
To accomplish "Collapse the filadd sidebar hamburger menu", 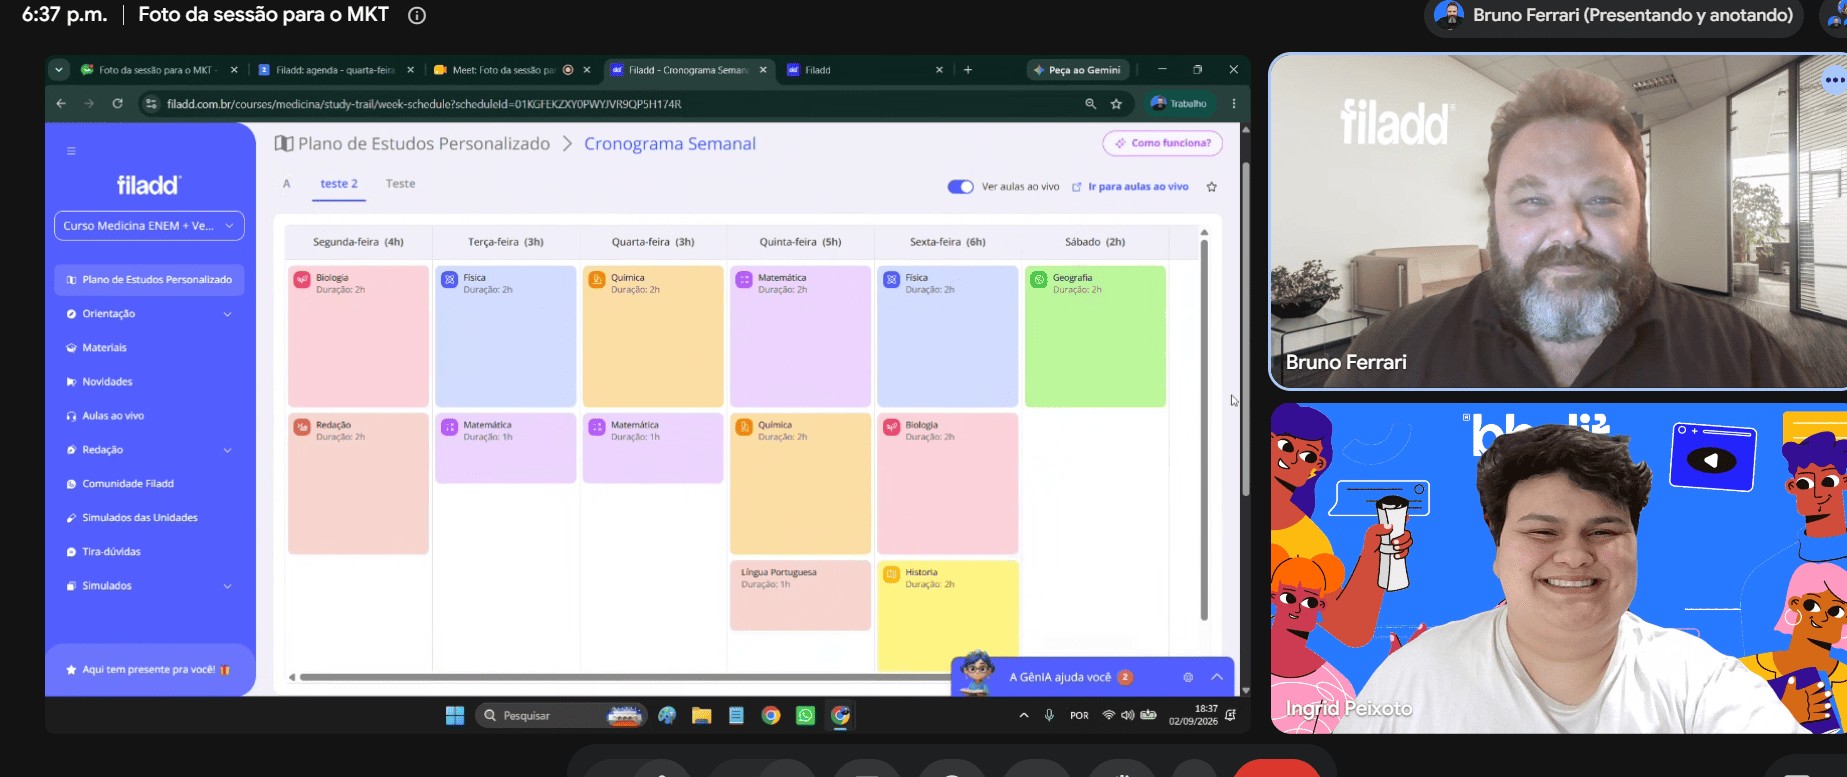I will click(71, 151).
